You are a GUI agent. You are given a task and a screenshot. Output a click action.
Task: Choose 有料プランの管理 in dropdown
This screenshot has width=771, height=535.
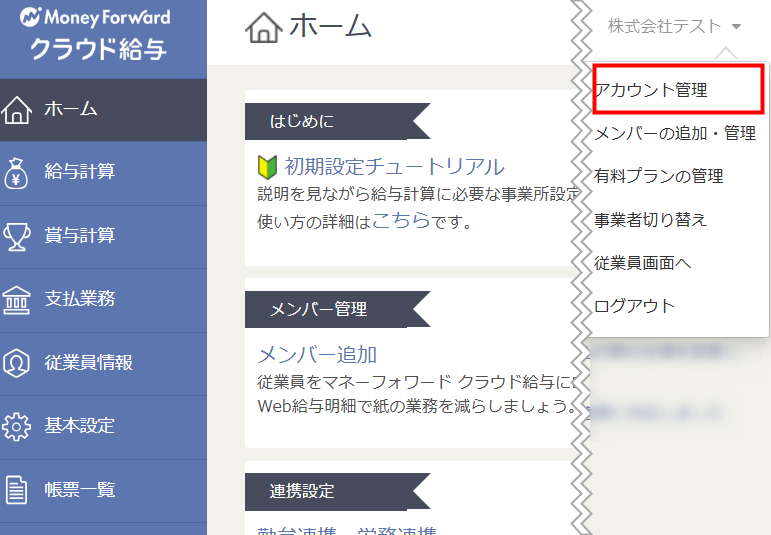(658, 176)
